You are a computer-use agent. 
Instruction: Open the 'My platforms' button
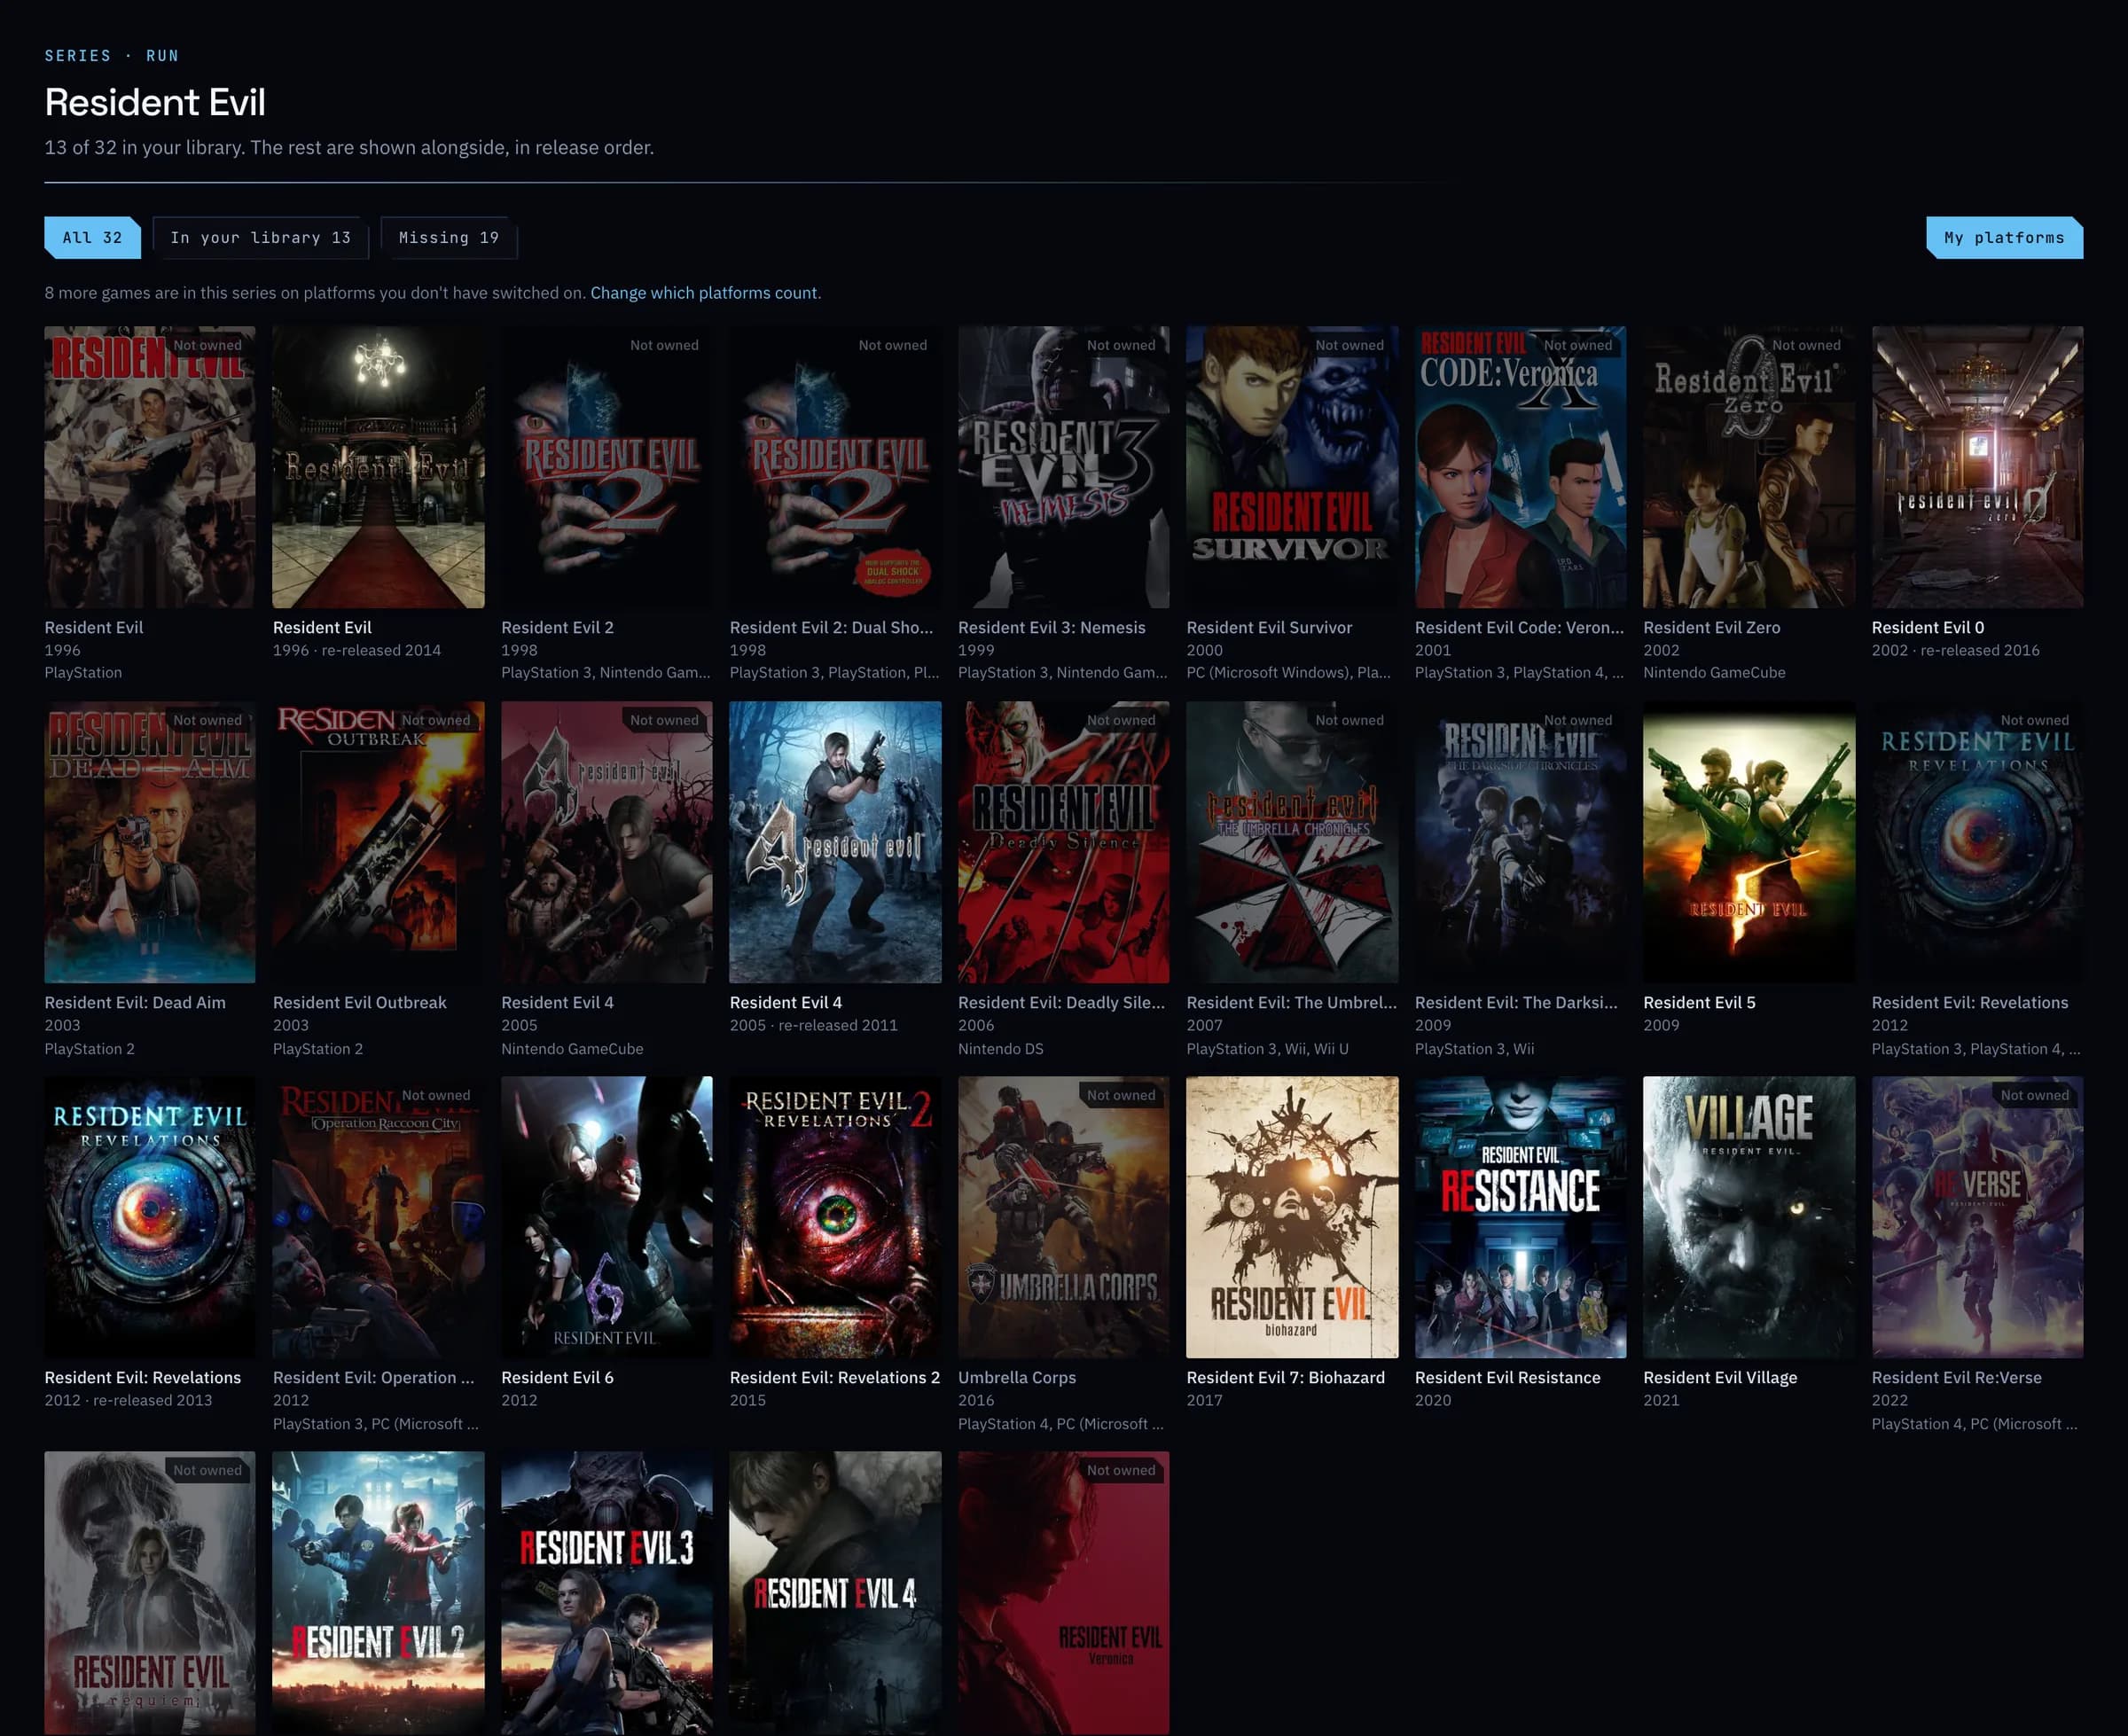pyautogui.click(x=2004, y=238)
